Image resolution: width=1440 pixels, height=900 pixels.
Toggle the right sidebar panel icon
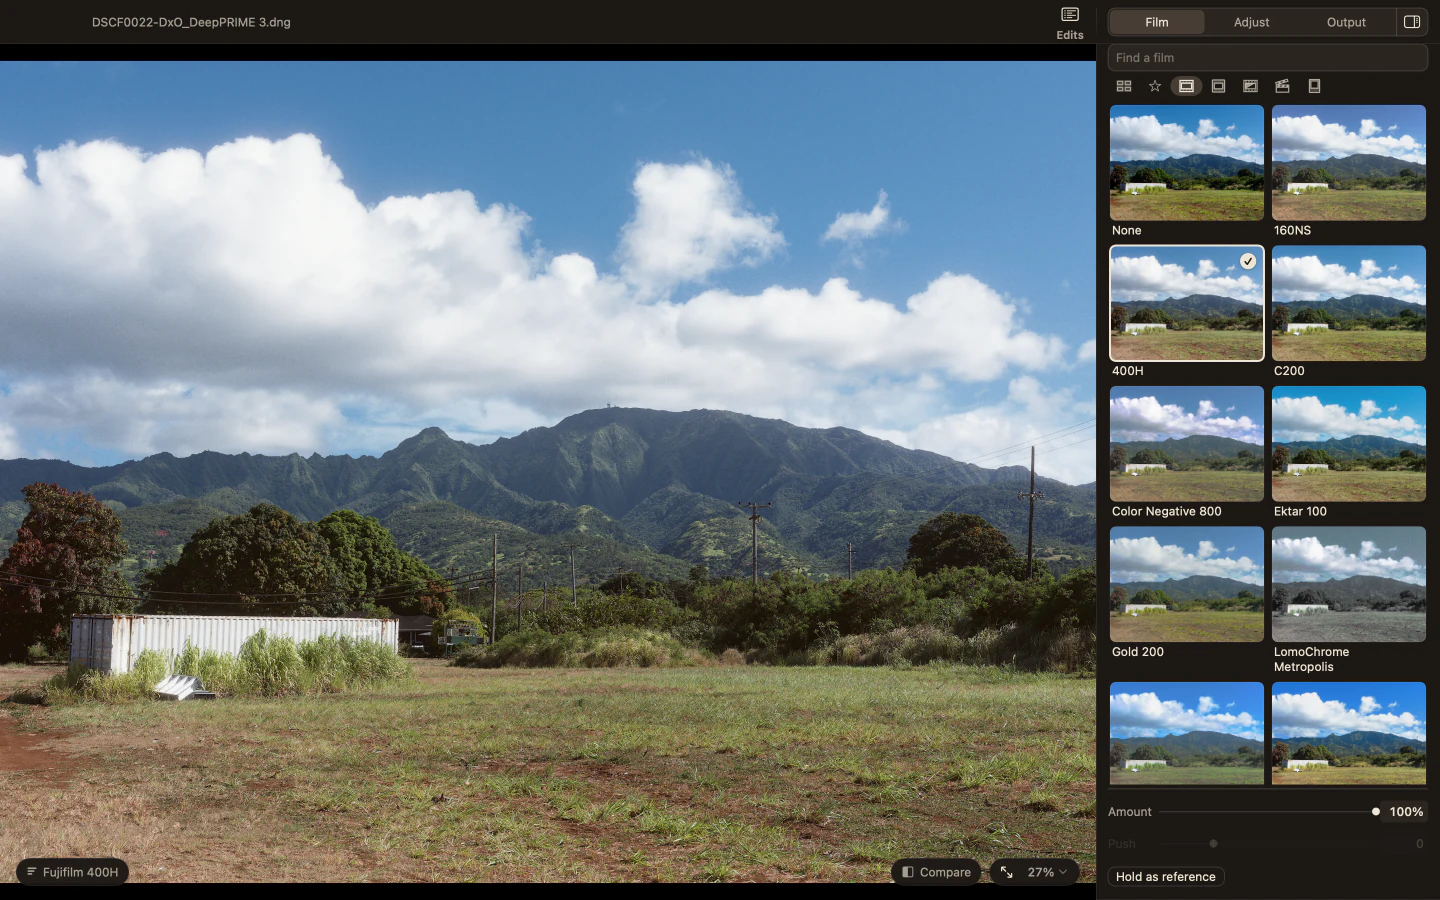click(1412, 22)
